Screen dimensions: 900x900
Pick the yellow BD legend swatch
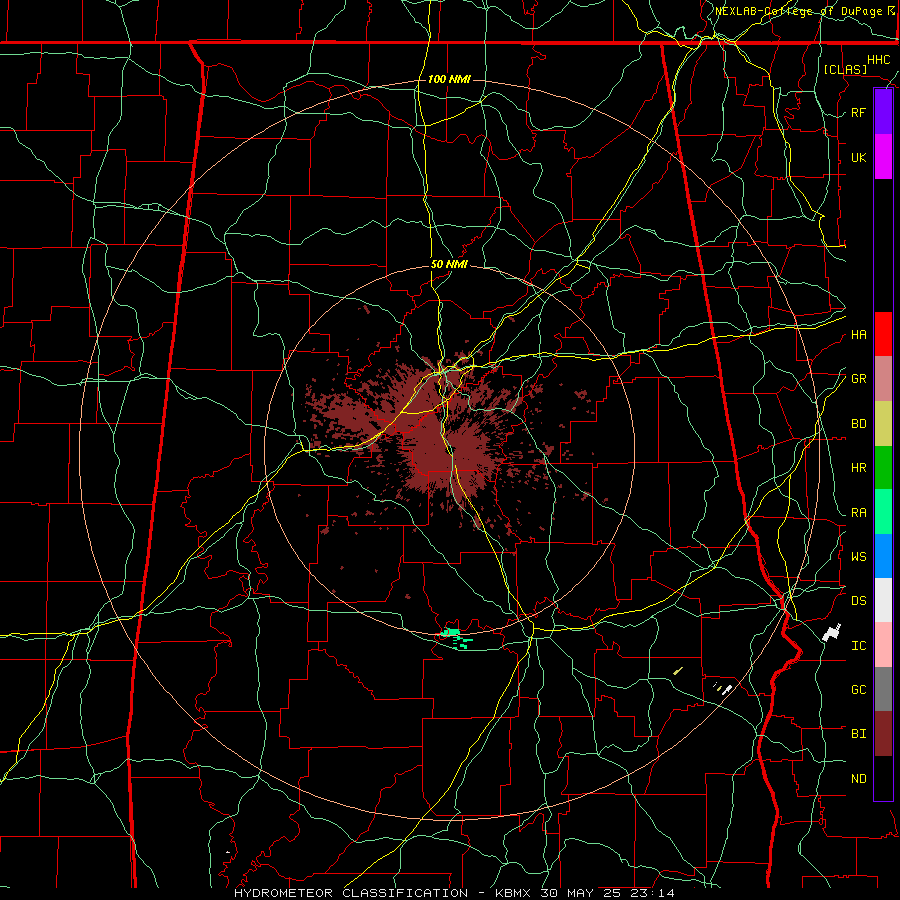point(883,424)
